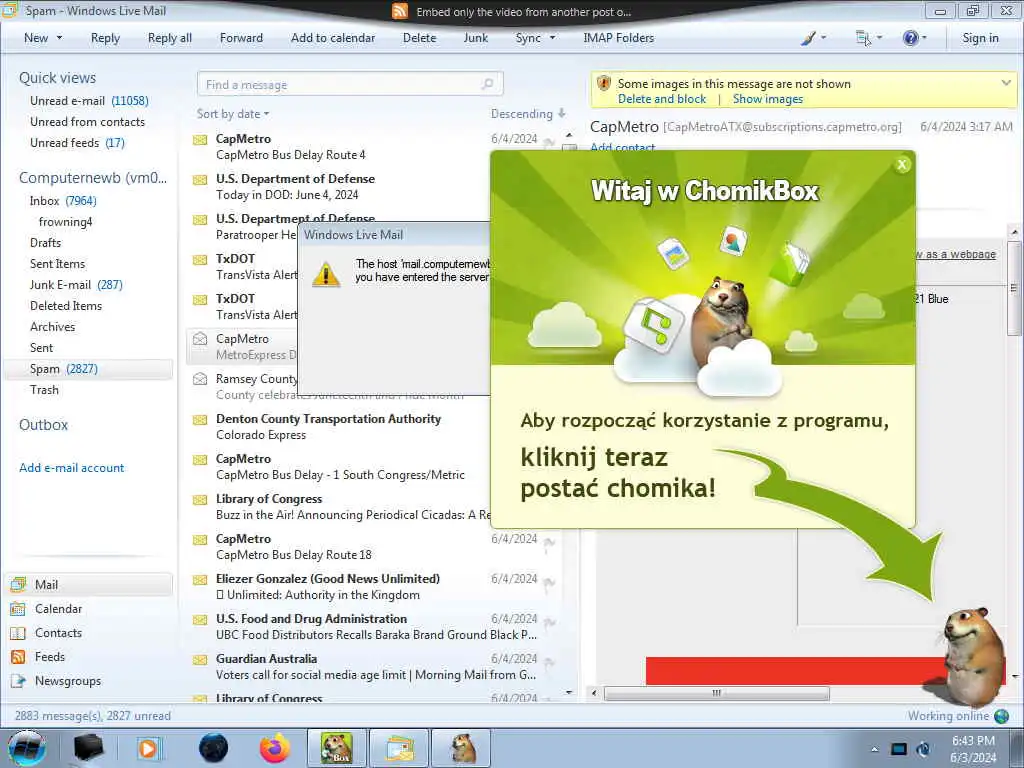Click Delete in the toolbar
This screenshot has width=1024, height=768.
click(419, 38)
